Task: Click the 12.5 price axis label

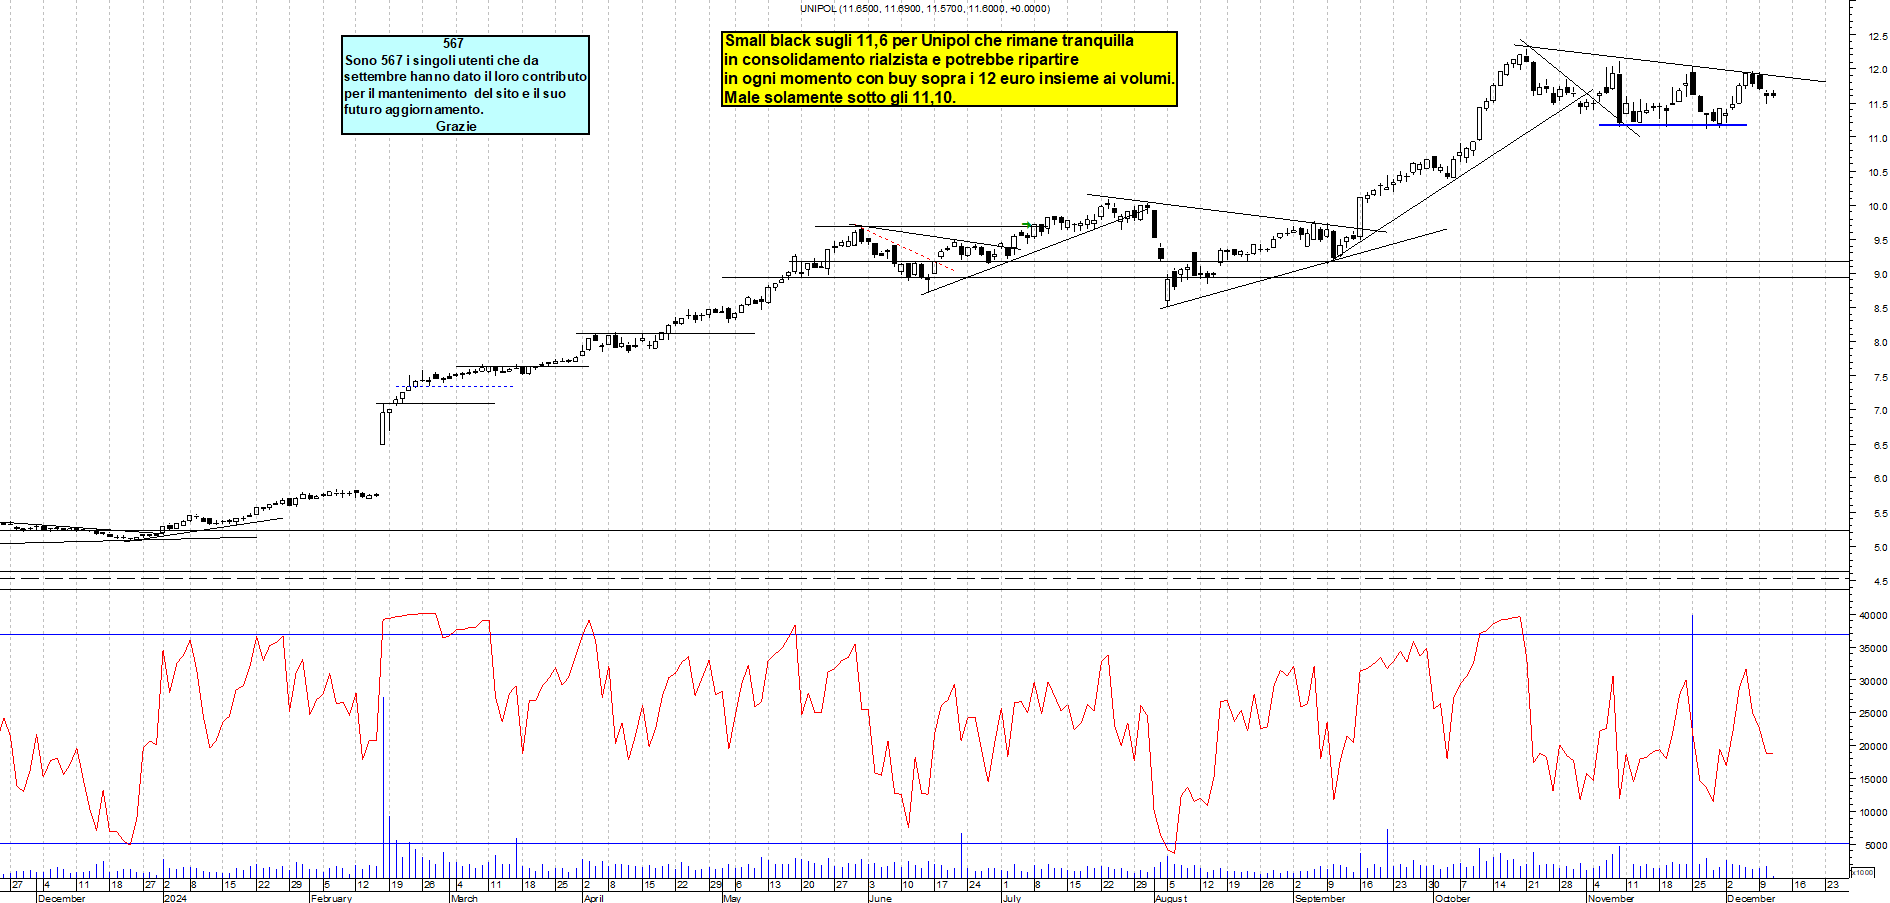Action: tap(1877, 36)
